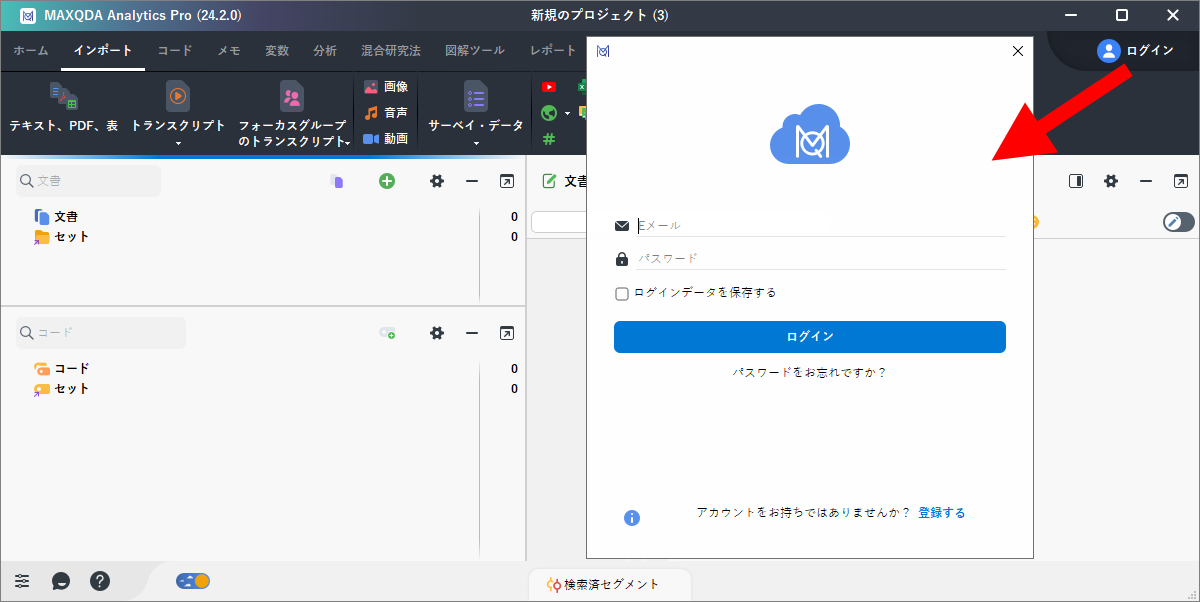1200x602 pixels.
Task: Toggle the edit mode pencil switch
Action: pos(1179,222)
